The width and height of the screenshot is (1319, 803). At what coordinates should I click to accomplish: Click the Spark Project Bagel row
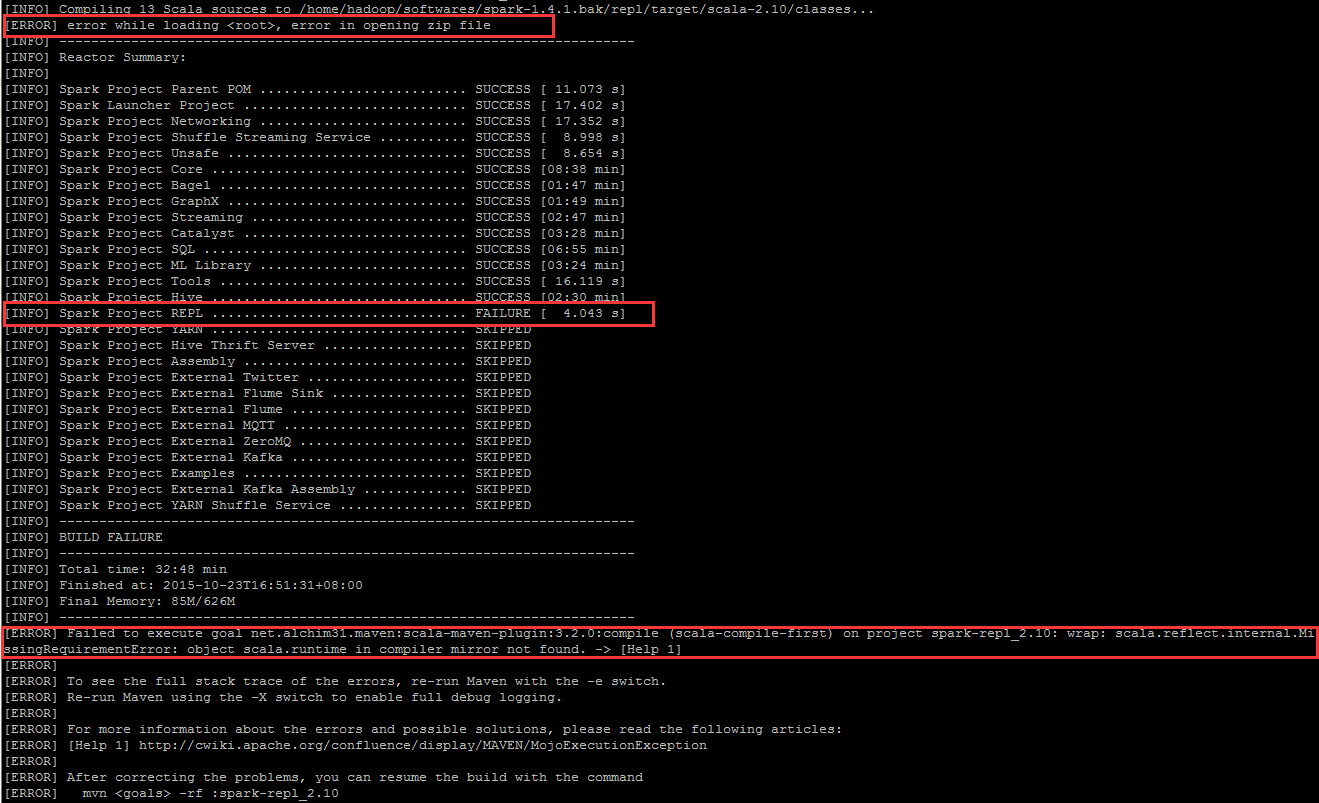pyautogui.click(x=315, y=185)
